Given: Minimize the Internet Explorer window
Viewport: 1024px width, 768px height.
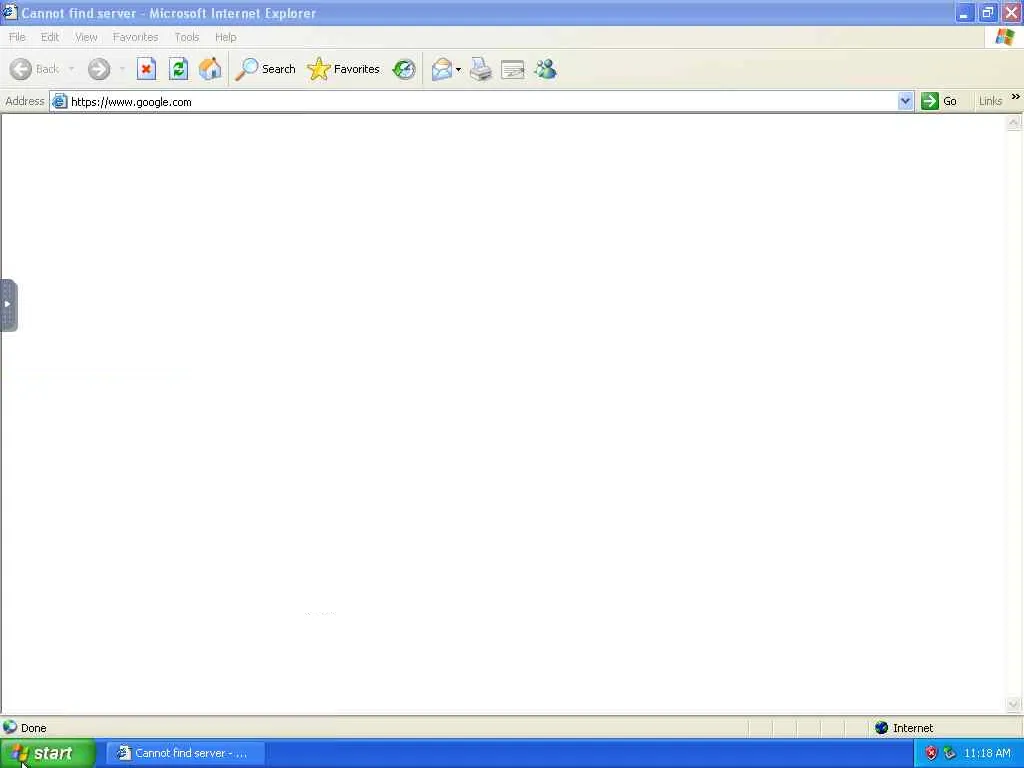Looking at the screenshot, I should pos(964,13).
